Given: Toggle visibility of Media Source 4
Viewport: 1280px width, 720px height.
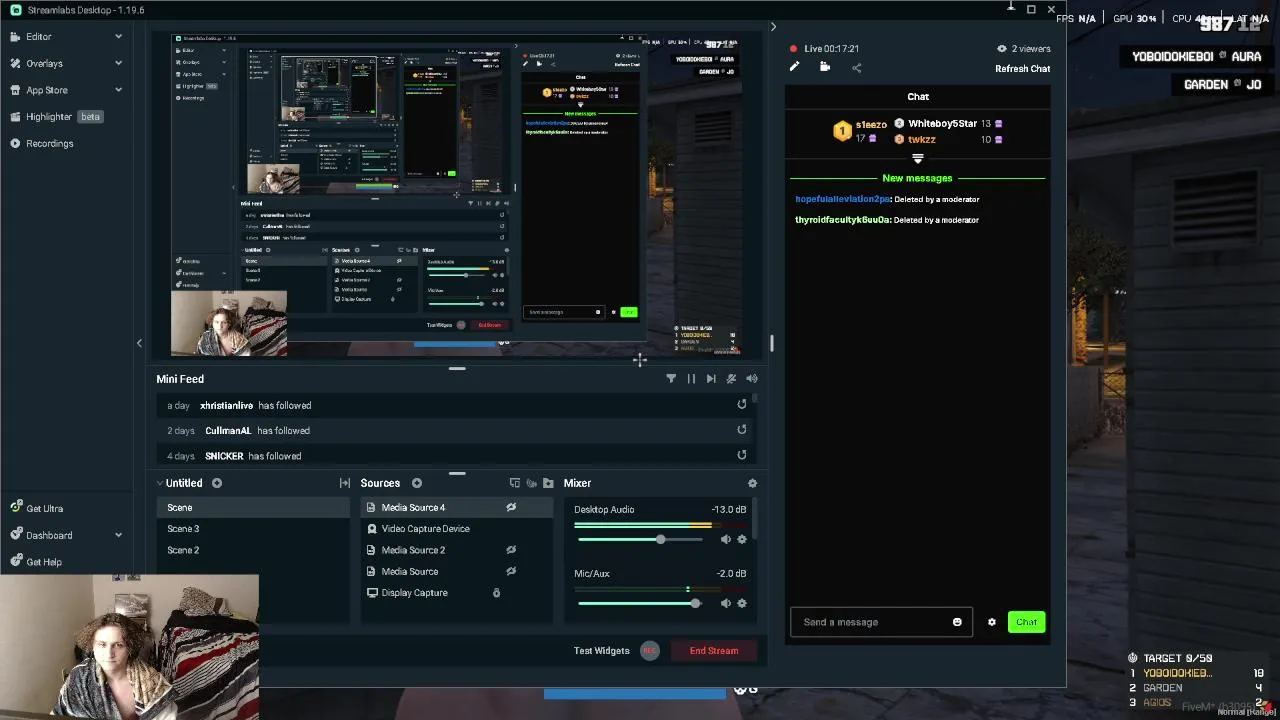Looking at the screenshot, I should (511, 508).
